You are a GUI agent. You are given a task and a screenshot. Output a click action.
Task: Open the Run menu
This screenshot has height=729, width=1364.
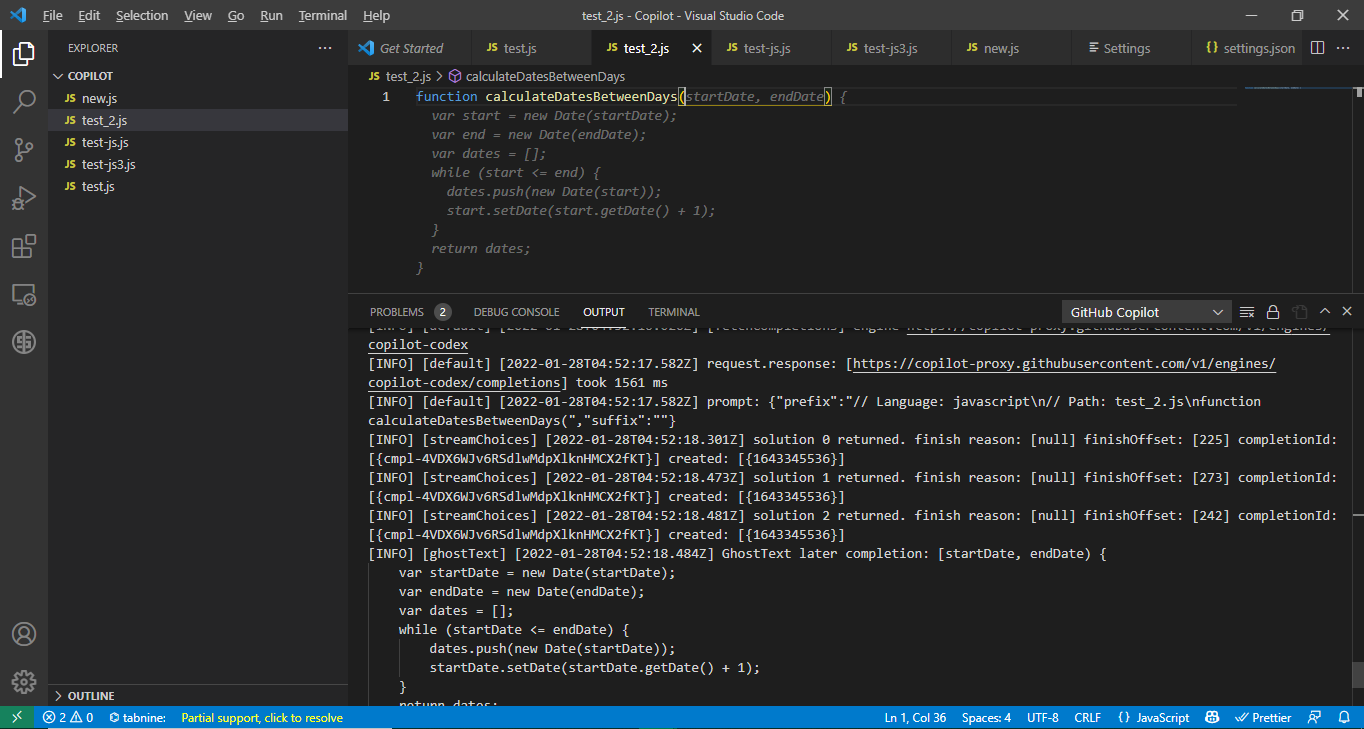271,16
